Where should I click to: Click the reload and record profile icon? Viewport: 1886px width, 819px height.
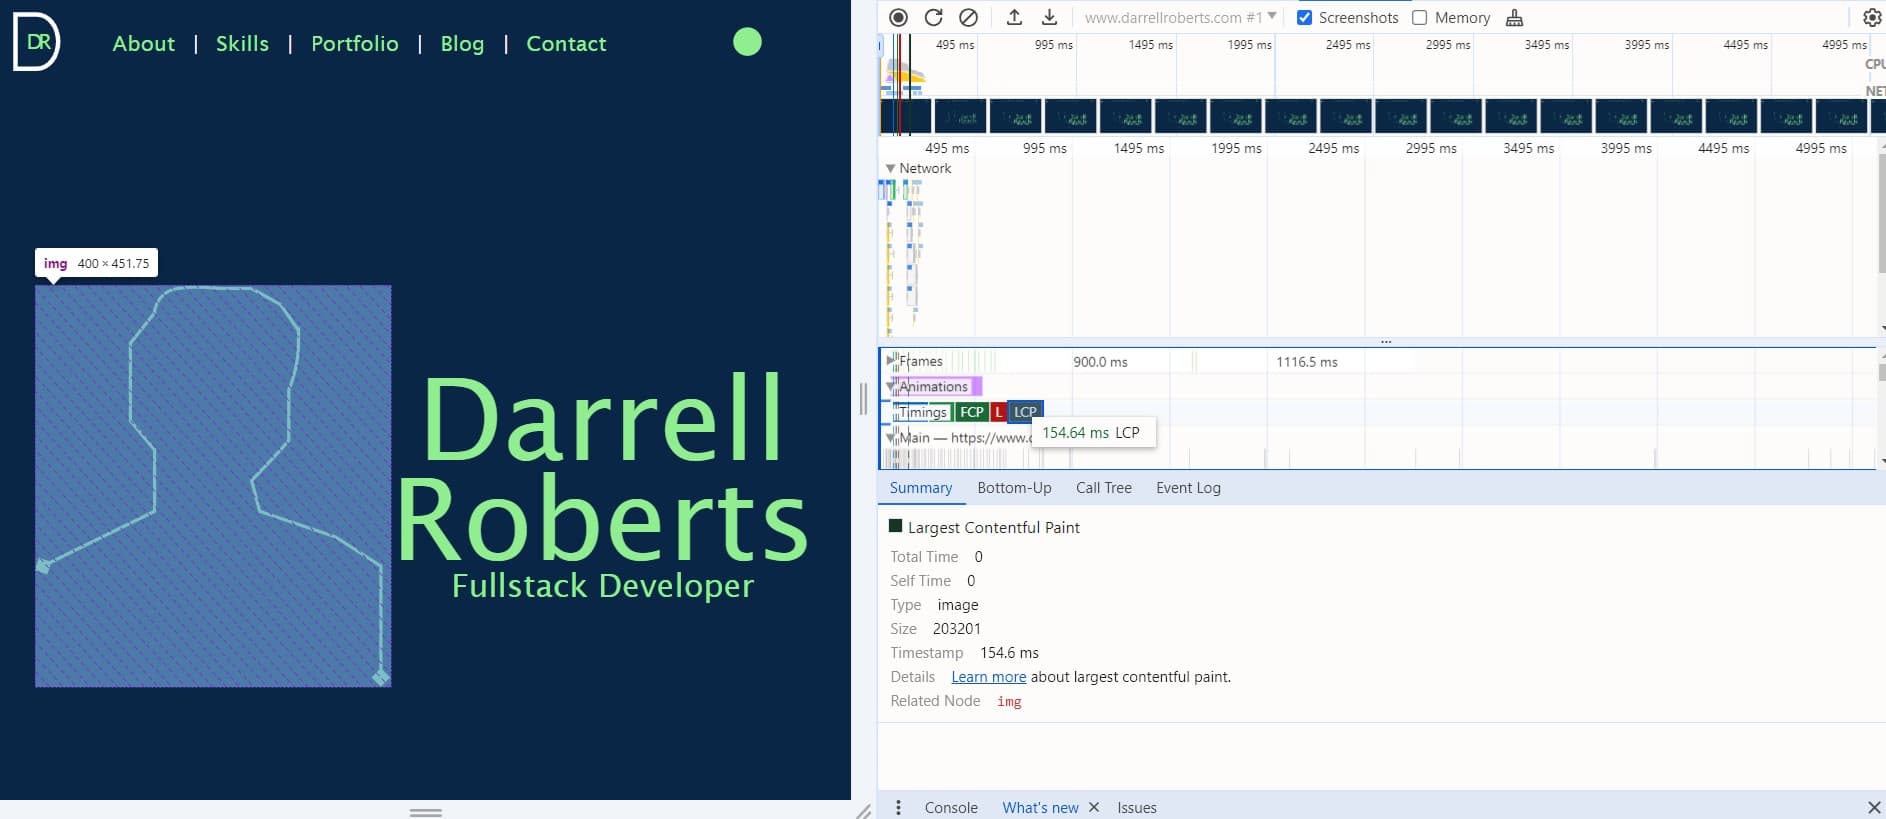click(x=933, y=17)
